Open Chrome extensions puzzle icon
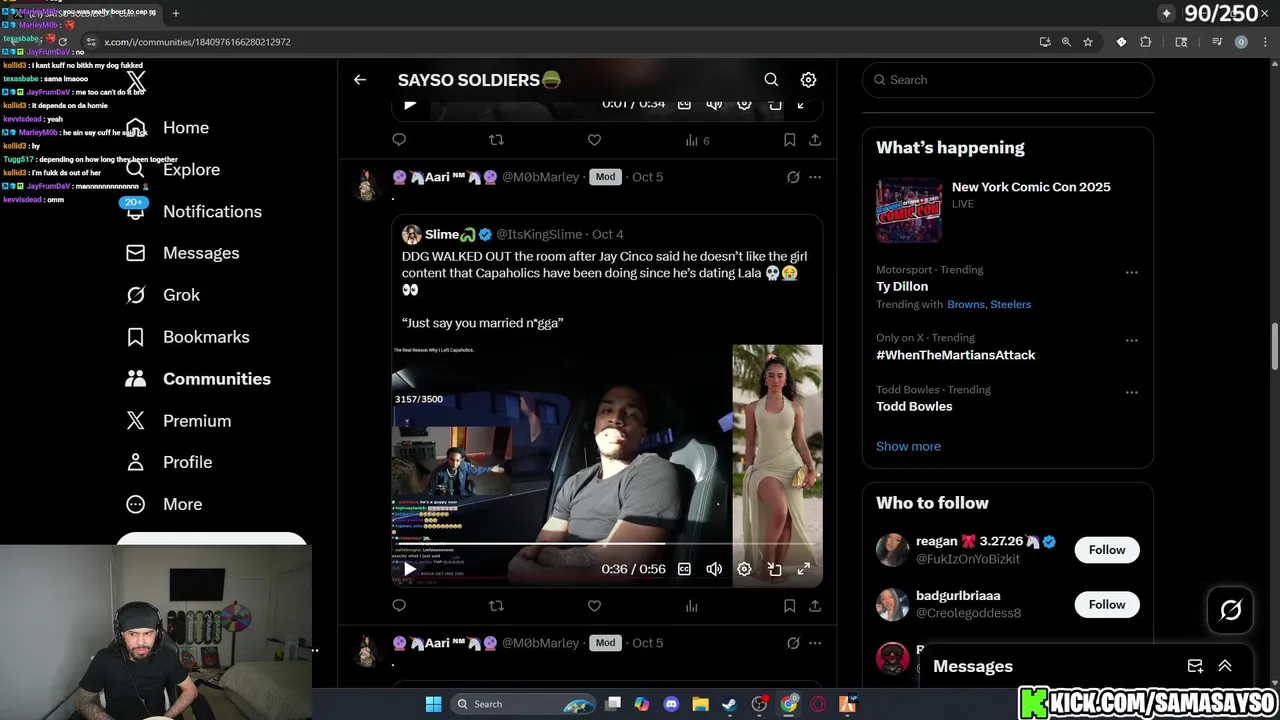The width and height of the screenshot is (1280, 720). pos(1146,42)
